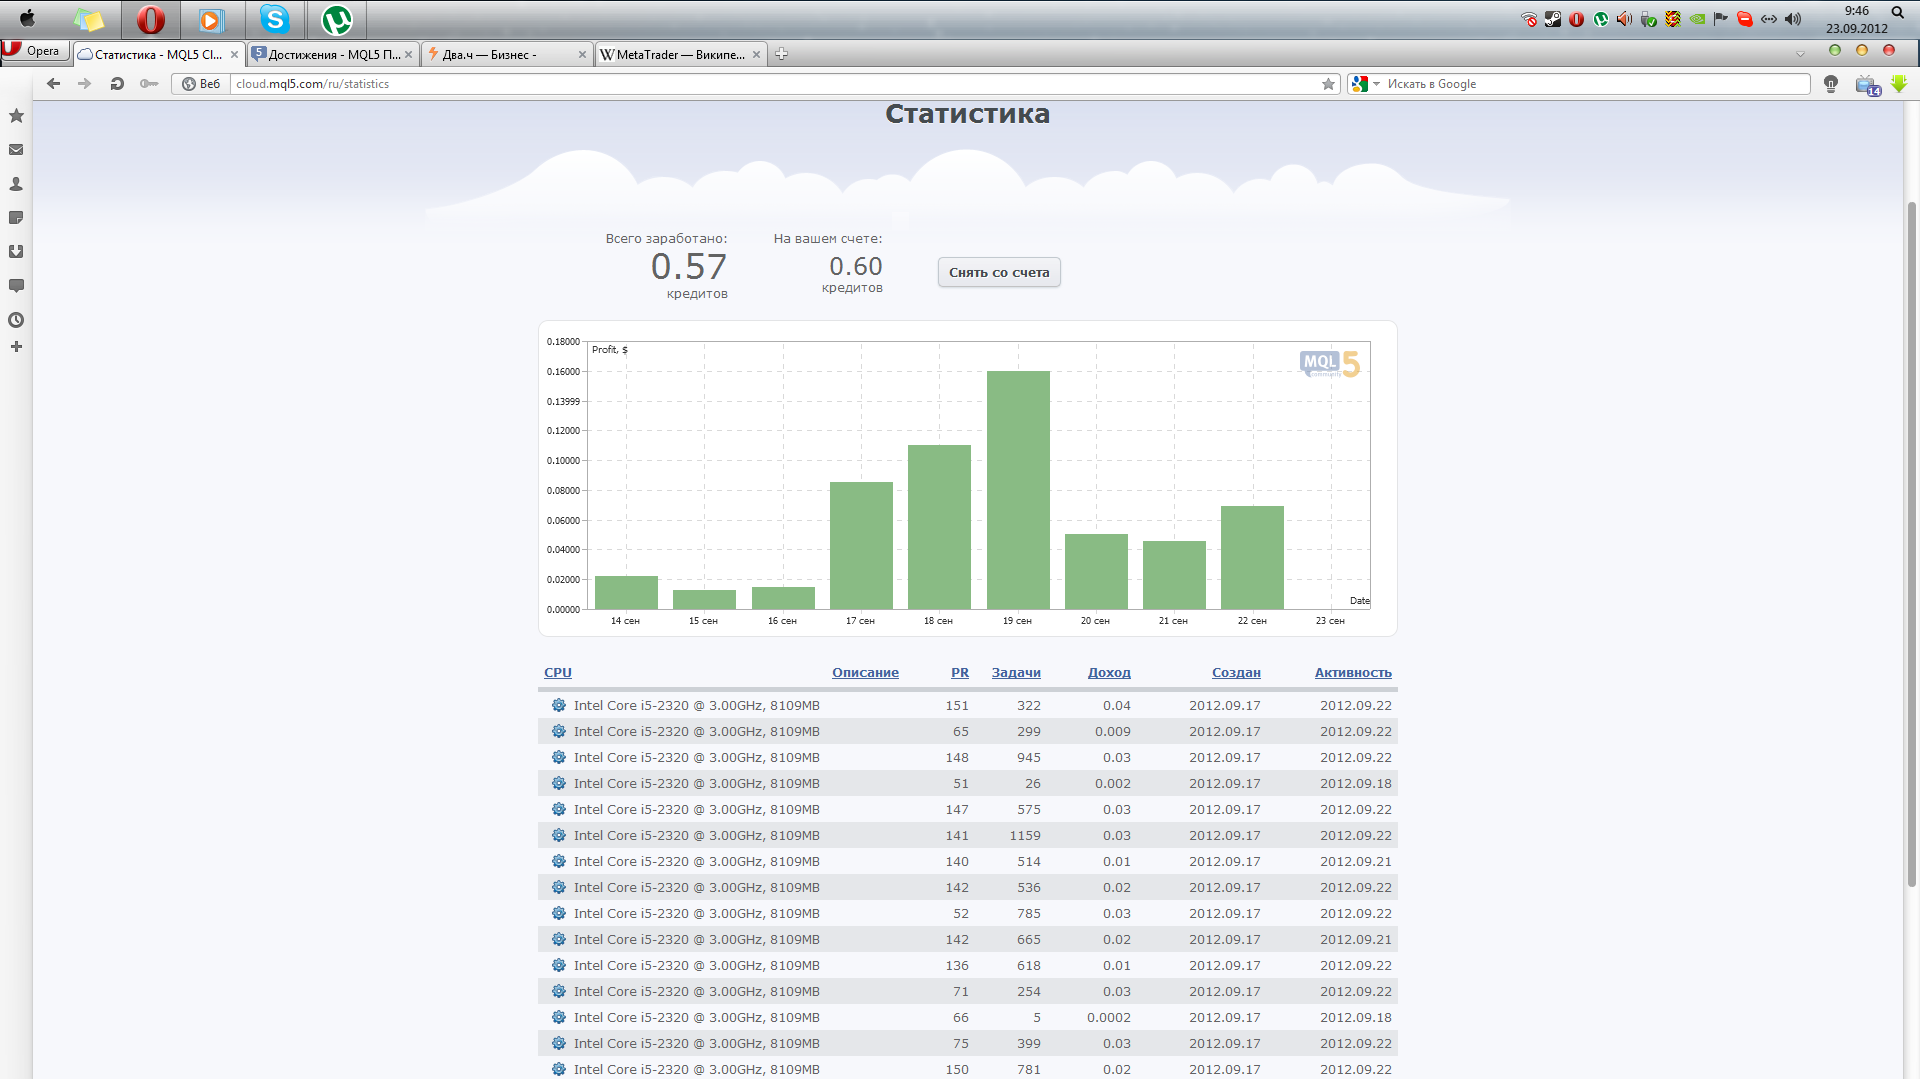This screenshot has height=1080, width=1920.
Task: Switch to the Достижения - MQL5 tab
Action: 332,55
